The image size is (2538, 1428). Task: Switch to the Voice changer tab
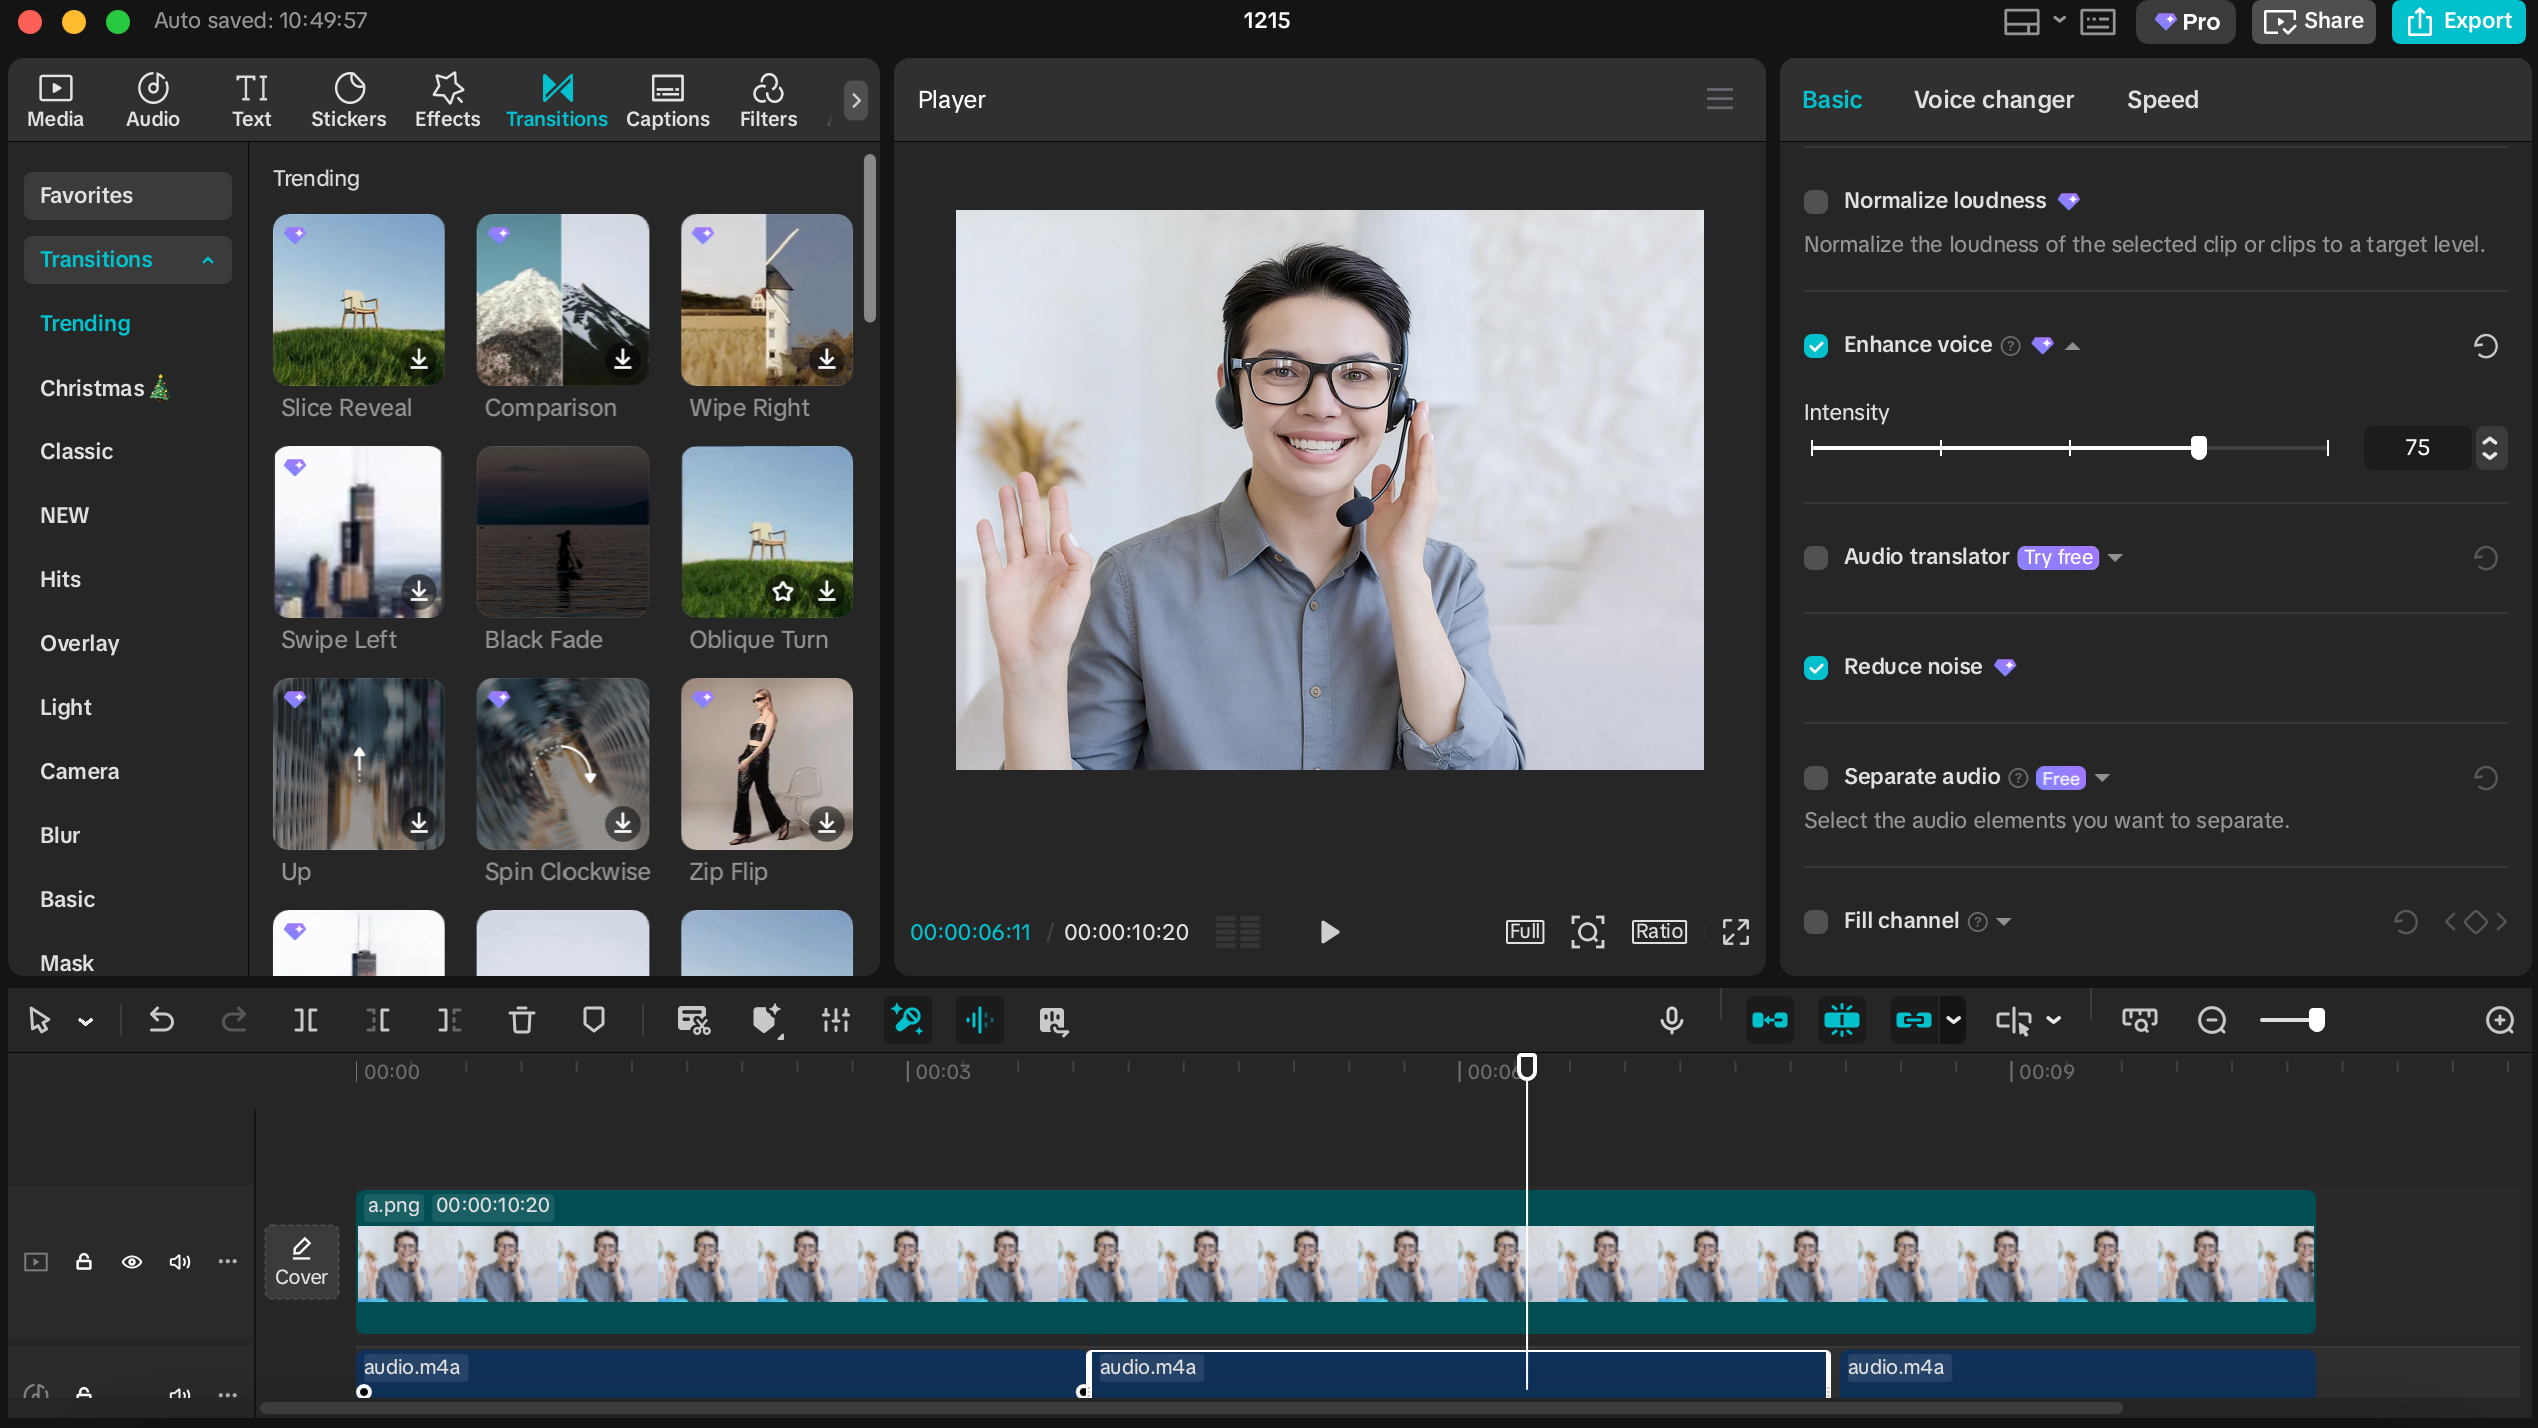coord(1993,99)
